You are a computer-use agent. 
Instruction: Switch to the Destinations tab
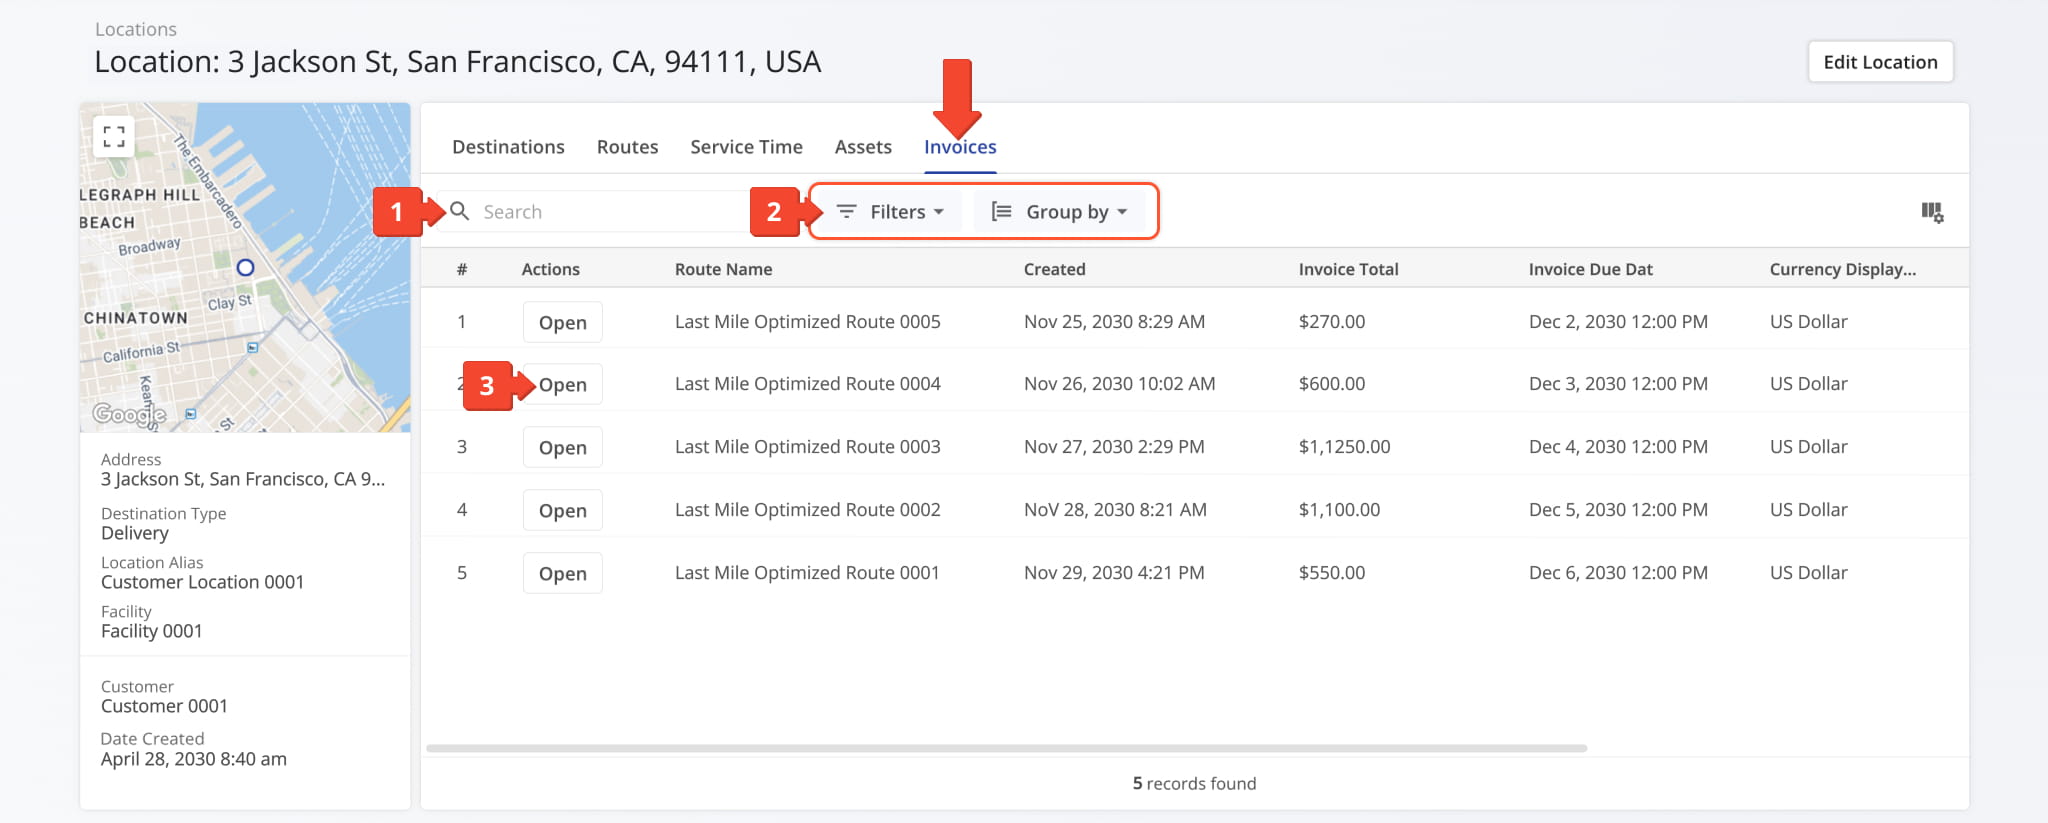pos(508,147)
